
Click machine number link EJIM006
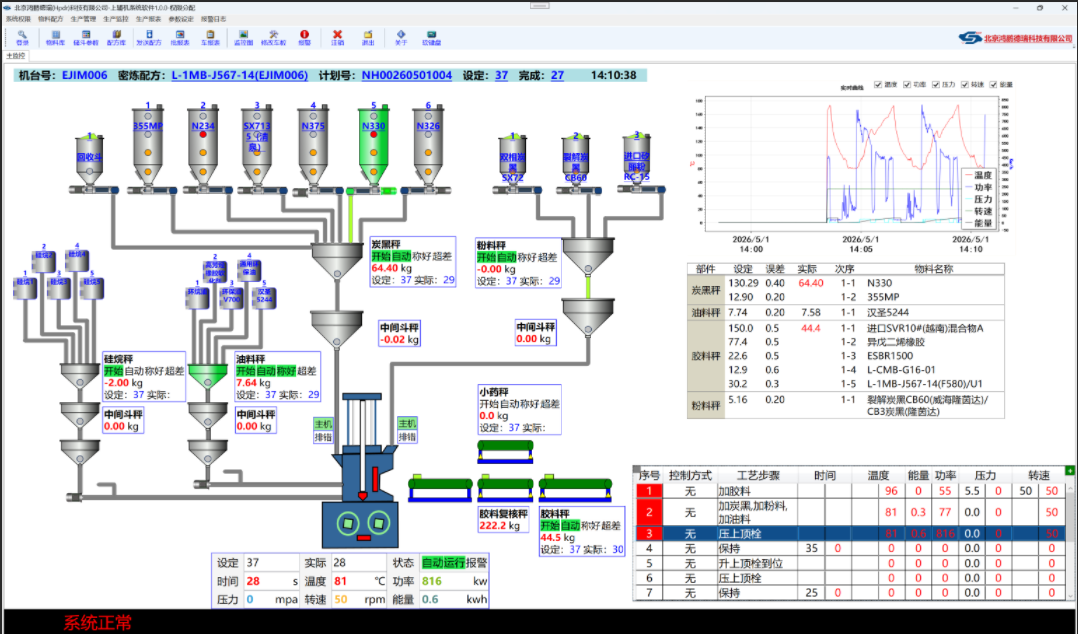(85, 76)
